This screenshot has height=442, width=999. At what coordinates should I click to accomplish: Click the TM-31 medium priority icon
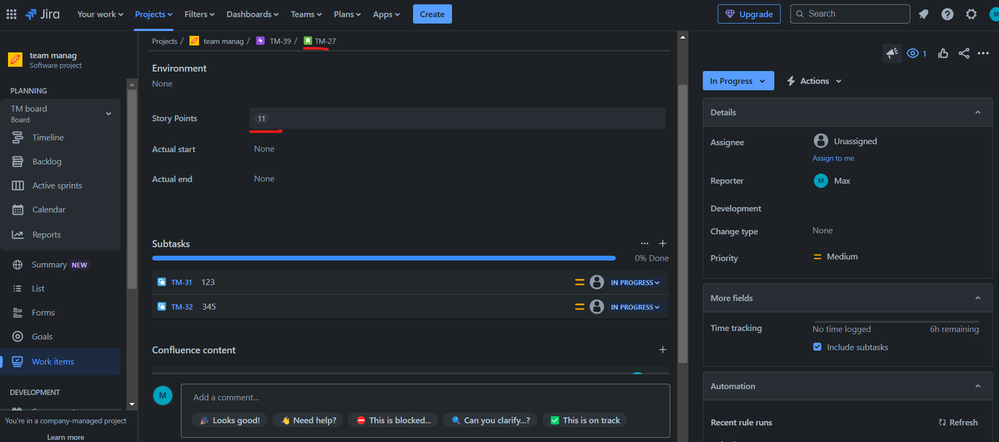coord(579,282)
